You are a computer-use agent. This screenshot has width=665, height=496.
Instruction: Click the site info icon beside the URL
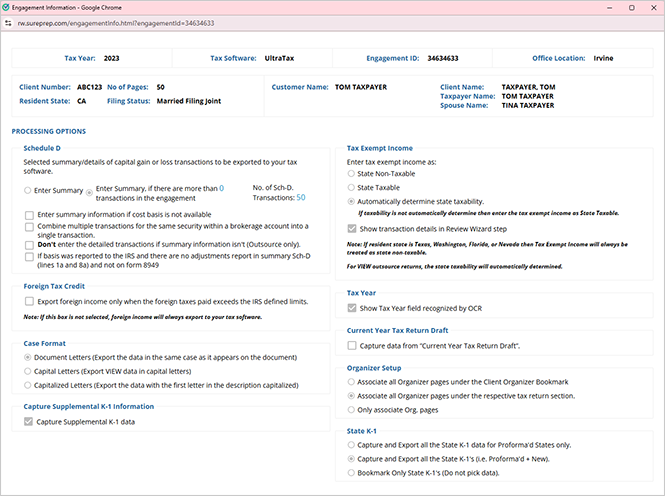(8, 23)
